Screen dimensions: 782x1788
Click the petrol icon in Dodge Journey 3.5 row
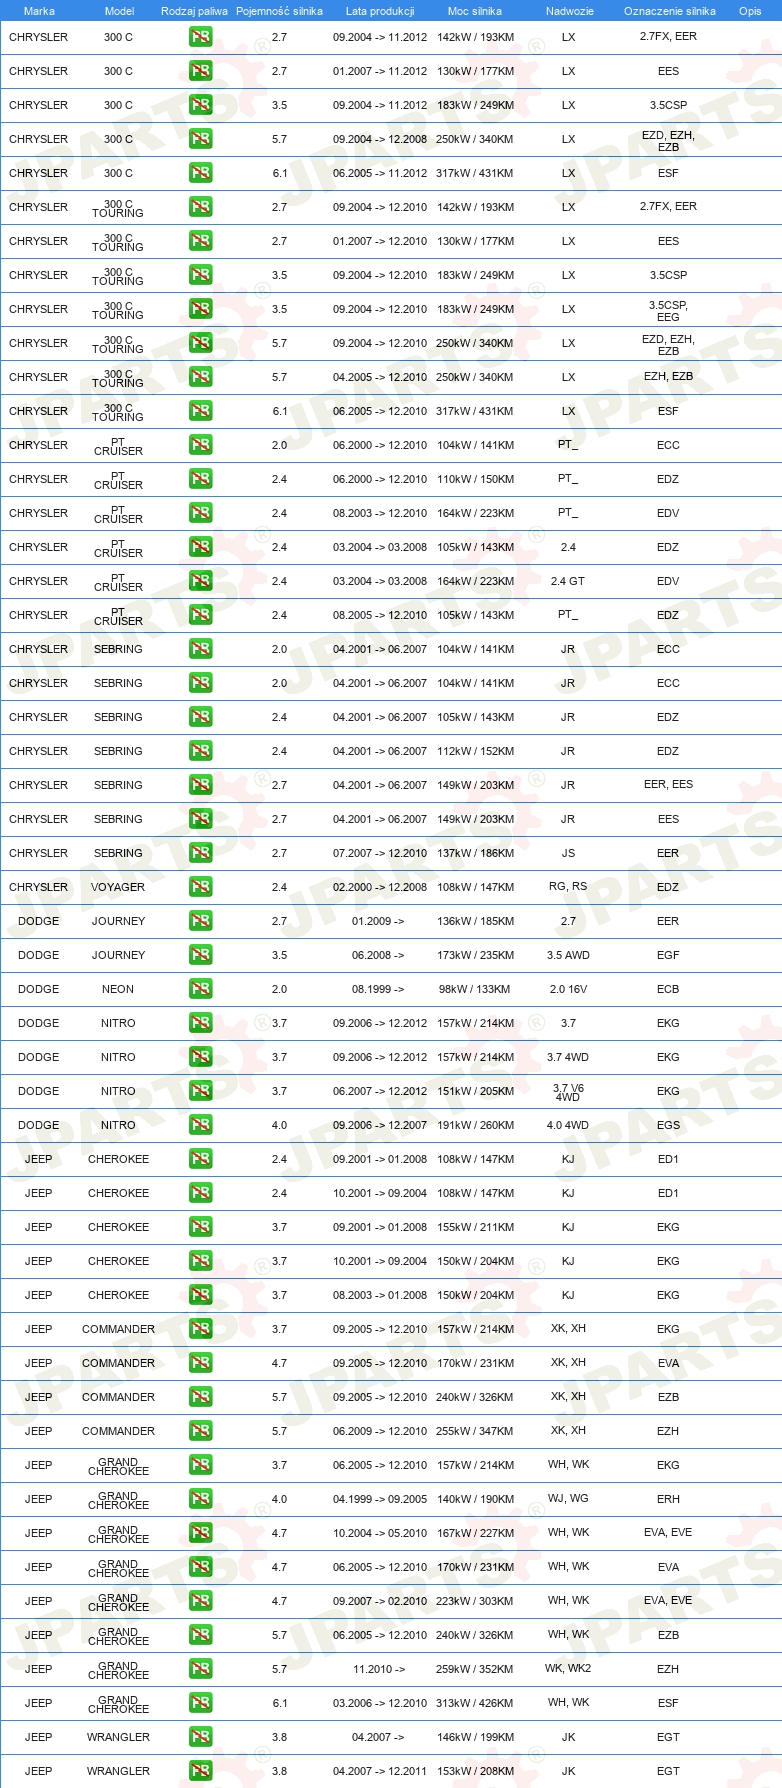coord(200,955)
